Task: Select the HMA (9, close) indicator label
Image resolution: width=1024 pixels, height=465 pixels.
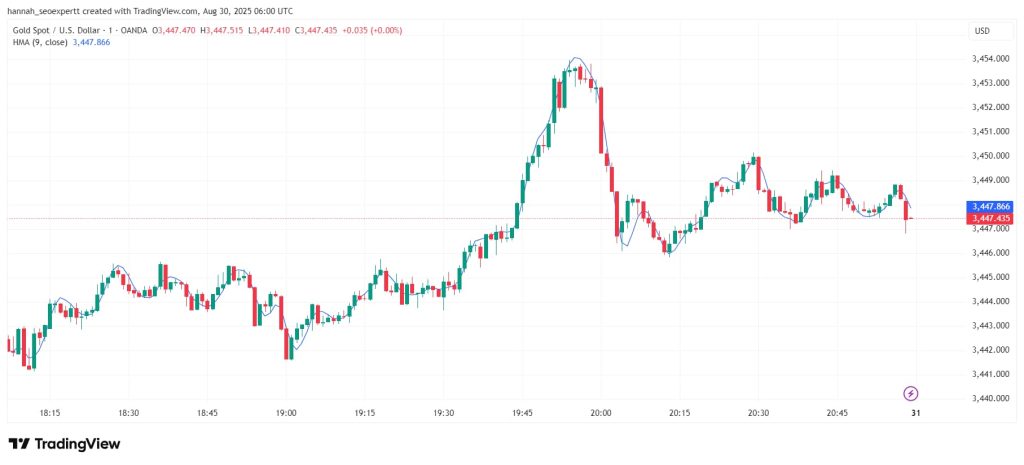Action: [x=41, y=42]
